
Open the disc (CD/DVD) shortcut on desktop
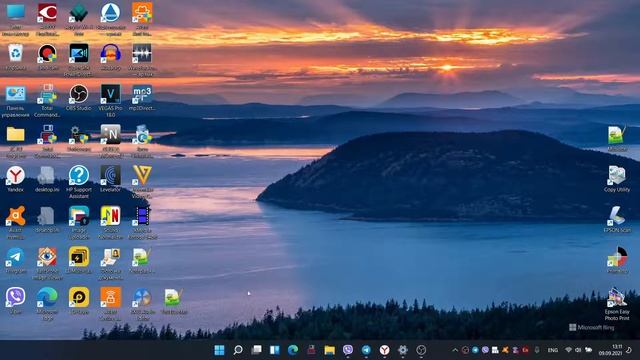pos(142,297)
